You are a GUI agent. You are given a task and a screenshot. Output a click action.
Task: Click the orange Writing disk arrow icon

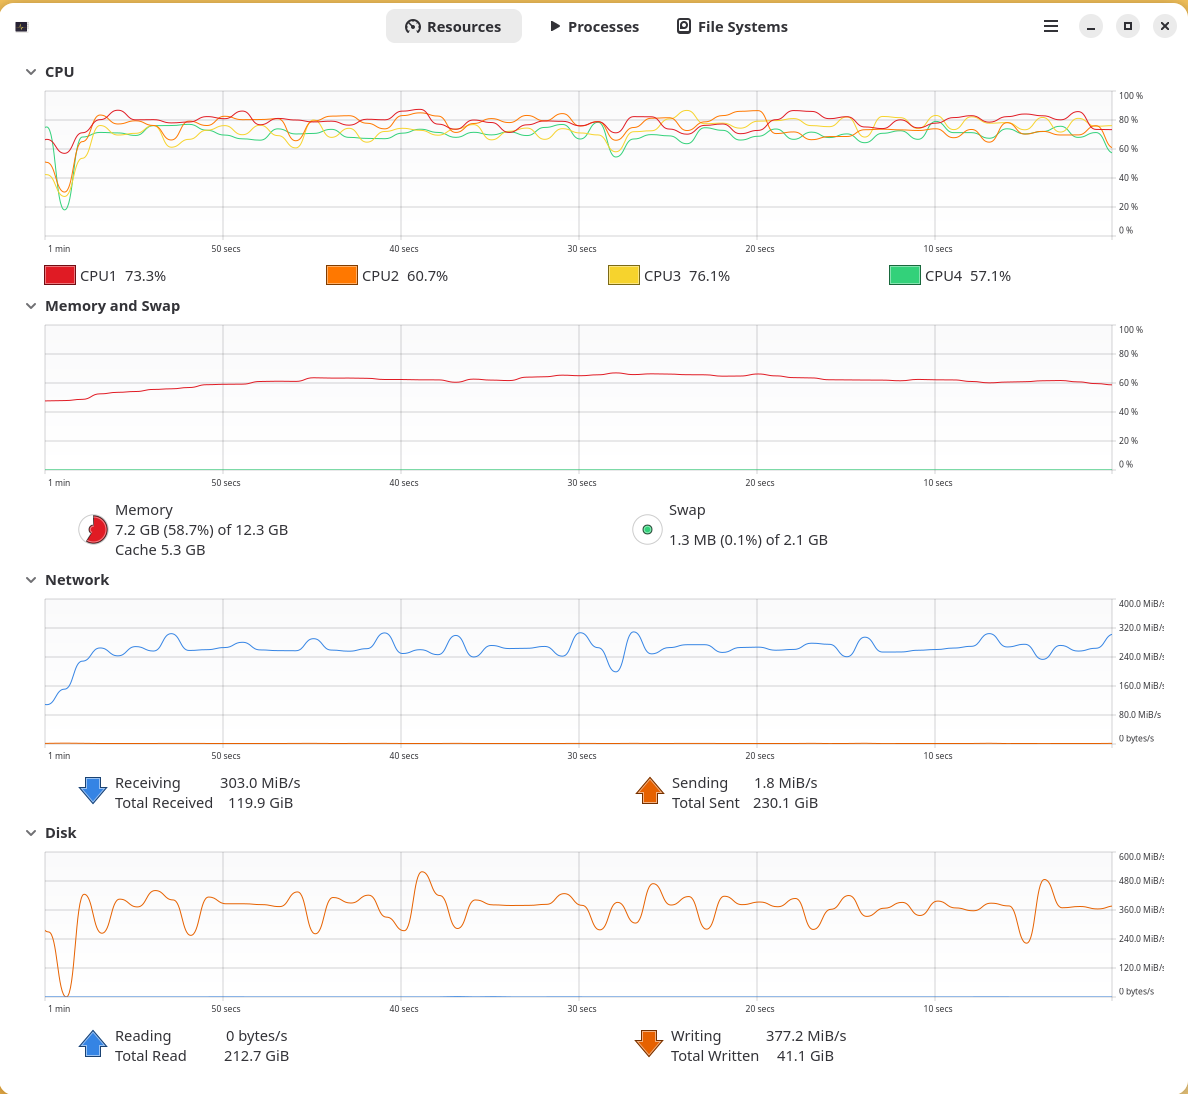tap(649, 1043)
